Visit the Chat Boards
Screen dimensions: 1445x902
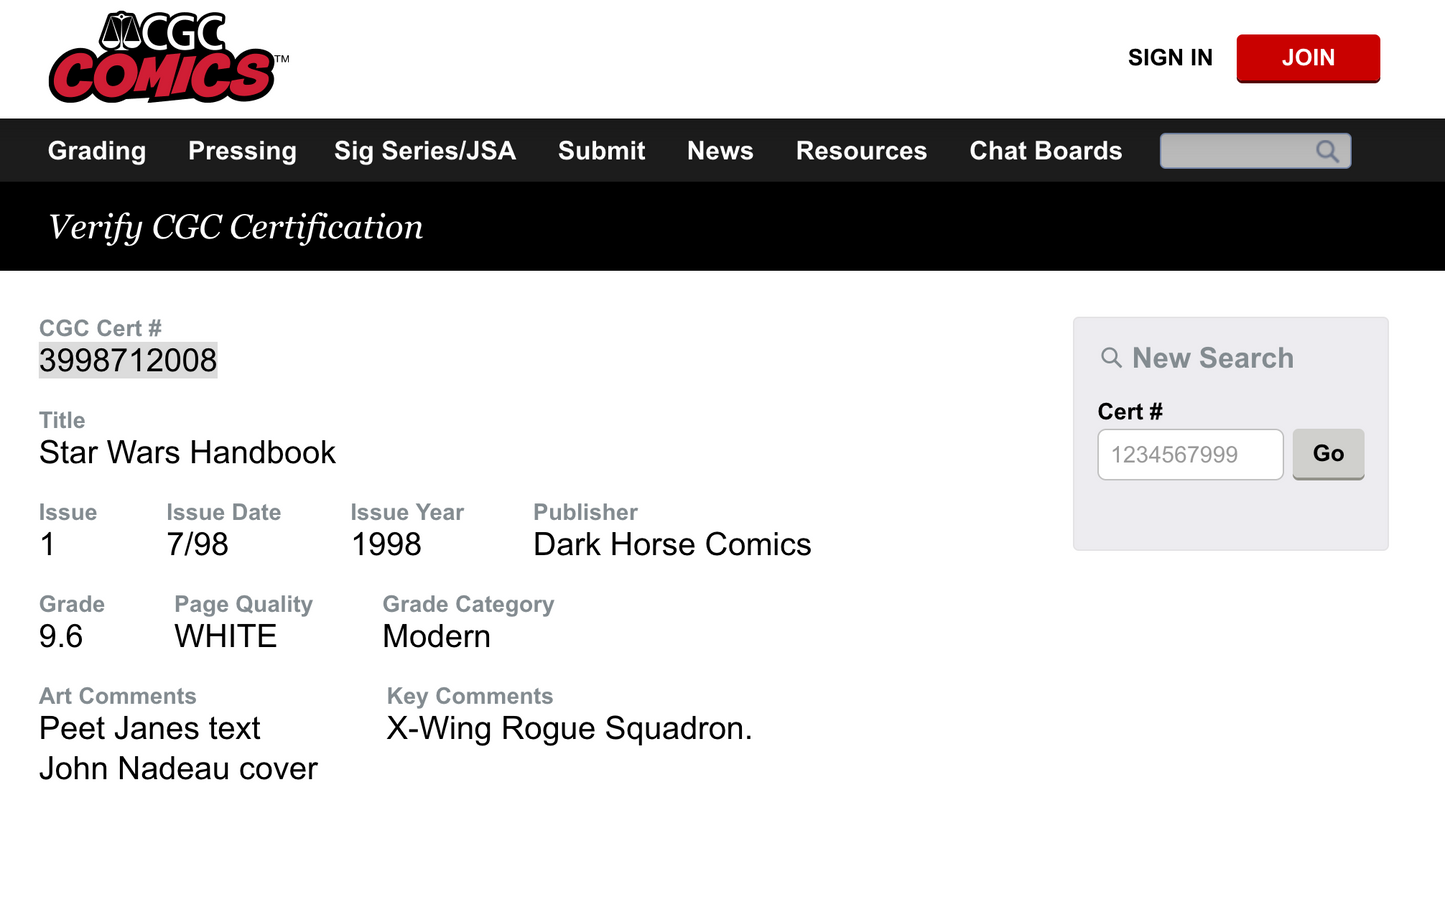click(x=1045, y=151)
